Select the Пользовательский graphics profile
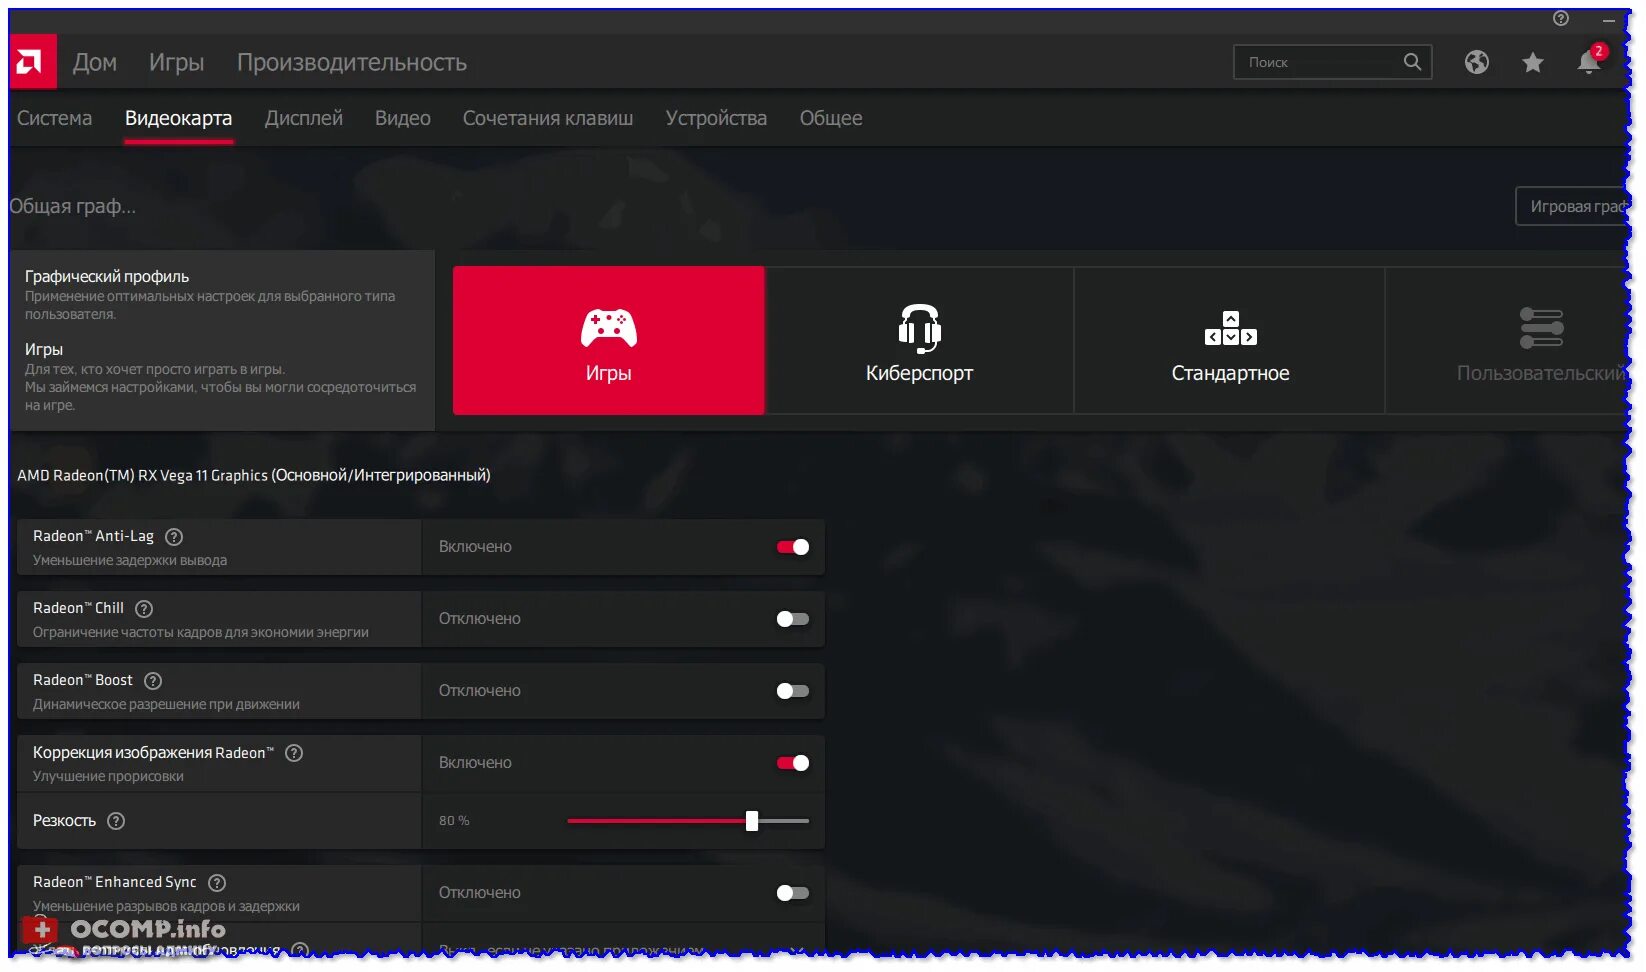 coord(1508,340)
